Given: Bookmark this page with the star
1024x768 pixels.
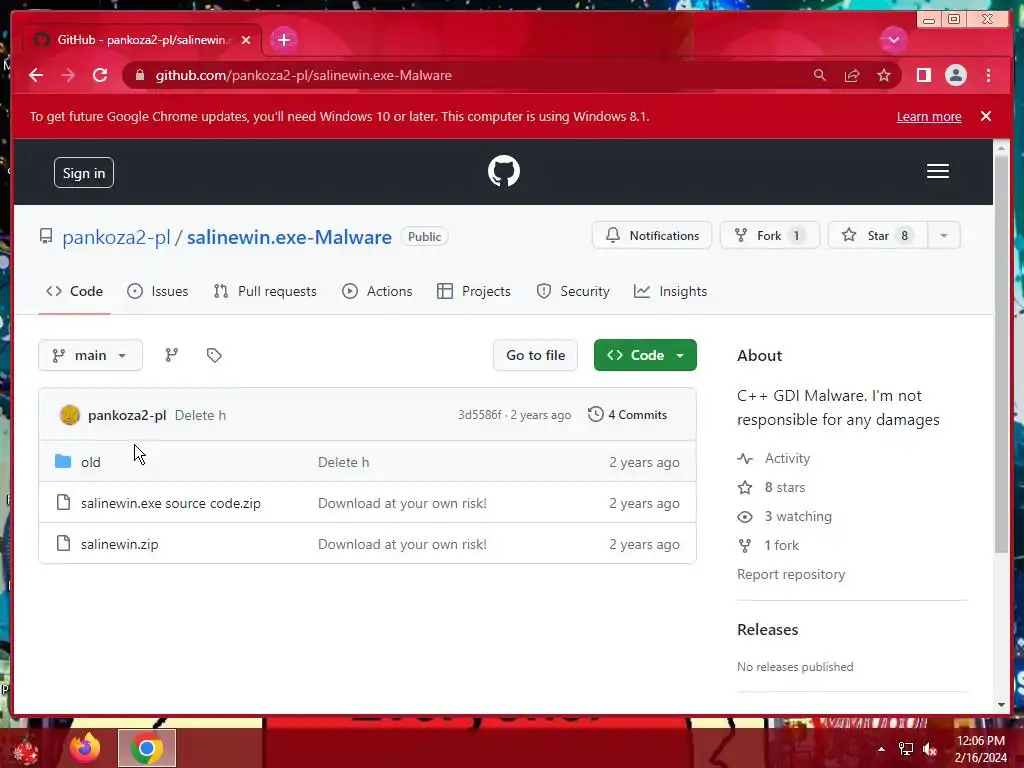Looking at the screenshot, I should tap(884, 75).
